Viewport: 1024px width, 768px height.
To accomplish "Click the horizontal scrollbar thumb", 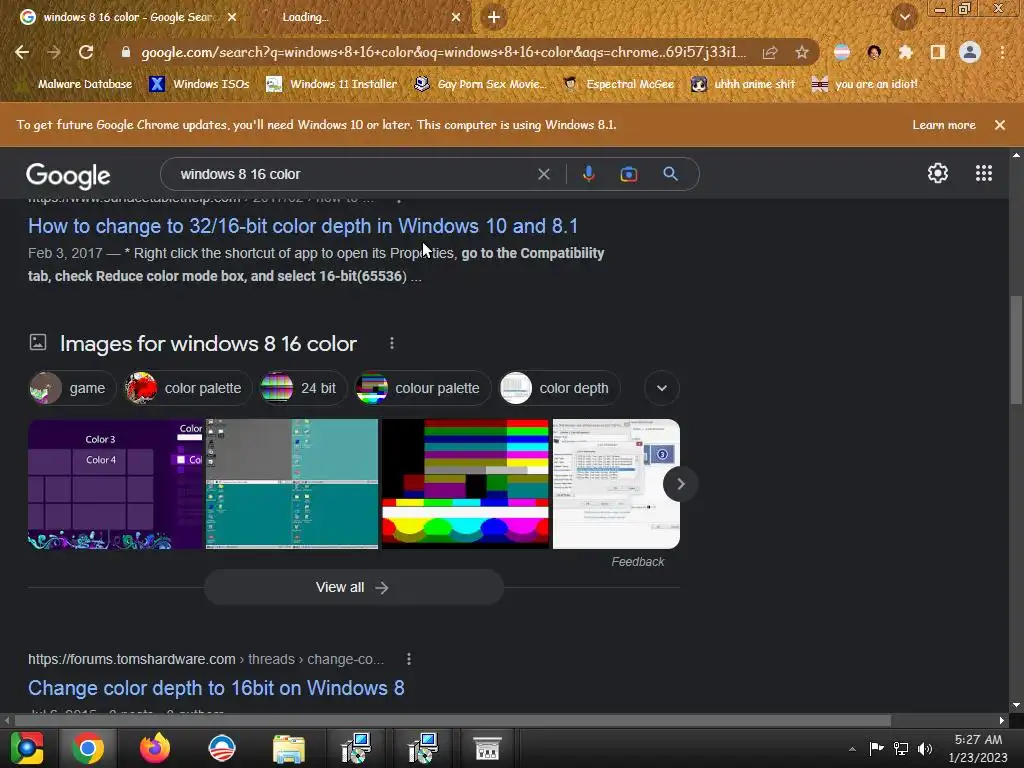I will [x=453, y=720].
